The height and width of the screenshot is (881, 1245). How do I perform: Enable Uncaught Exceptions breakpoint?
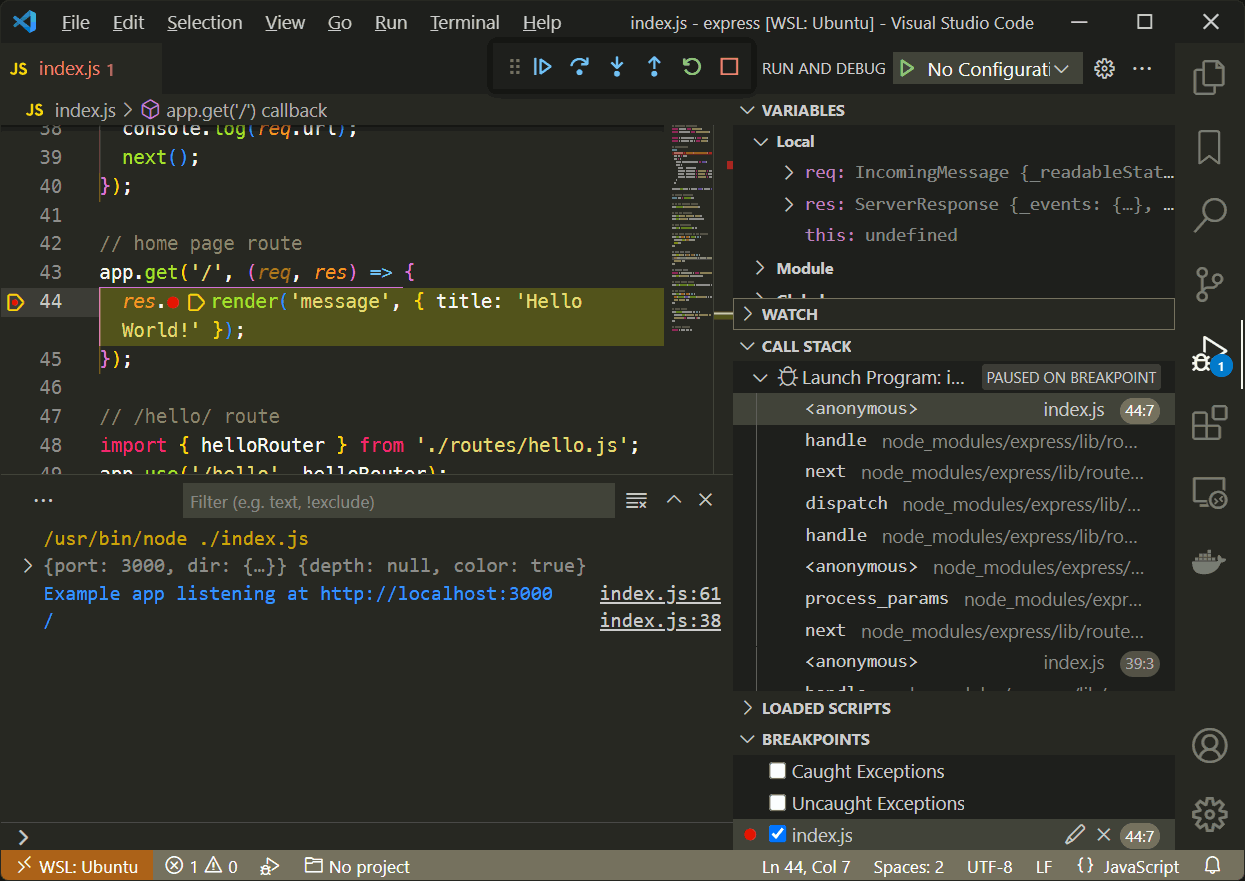click(x=778, y=803)
